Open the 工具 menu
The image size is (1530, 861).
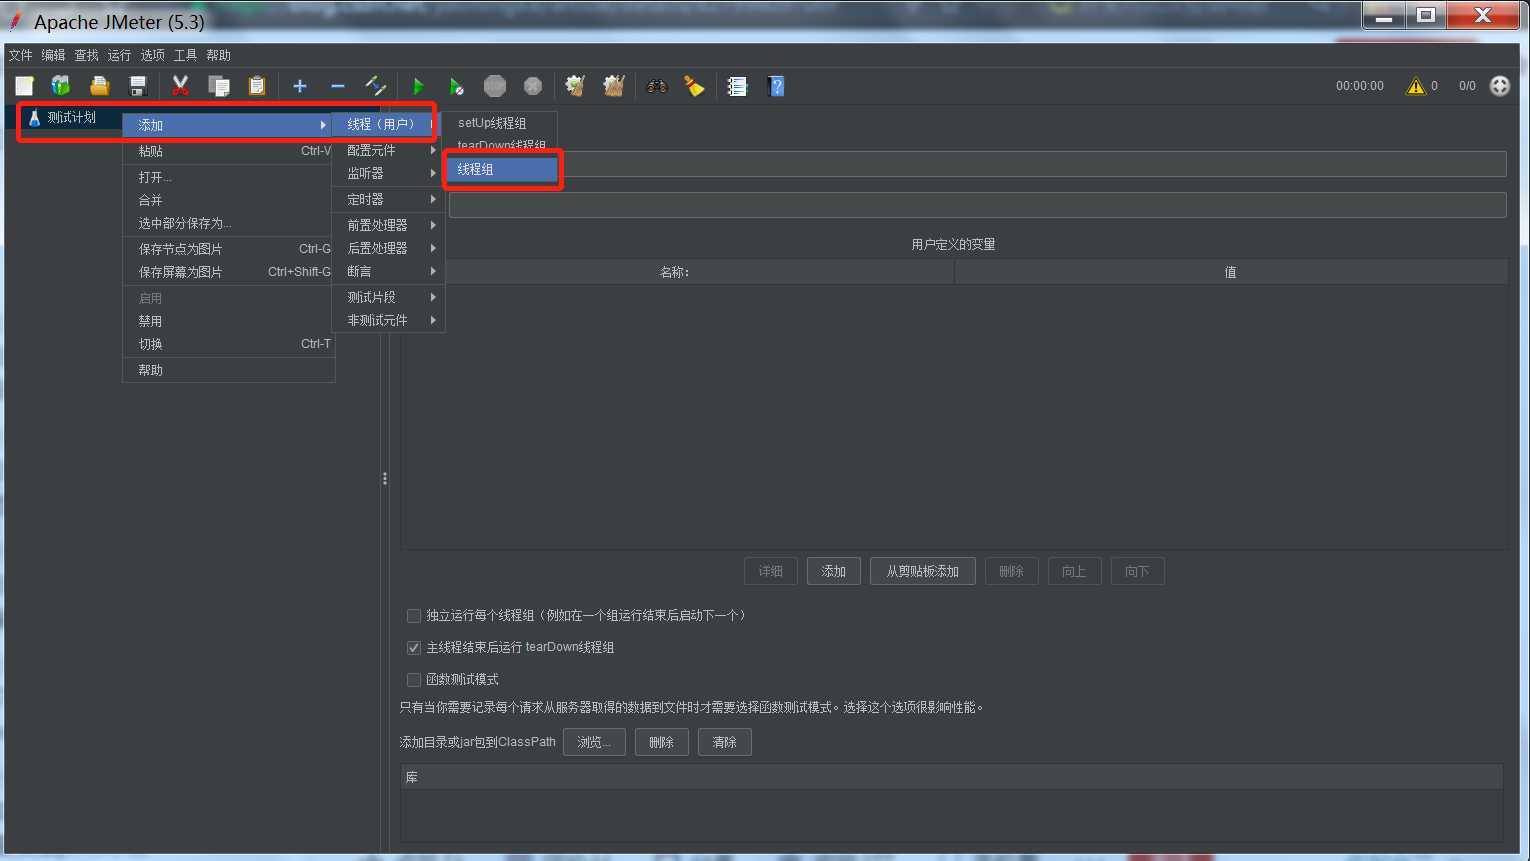coord(186,55)
